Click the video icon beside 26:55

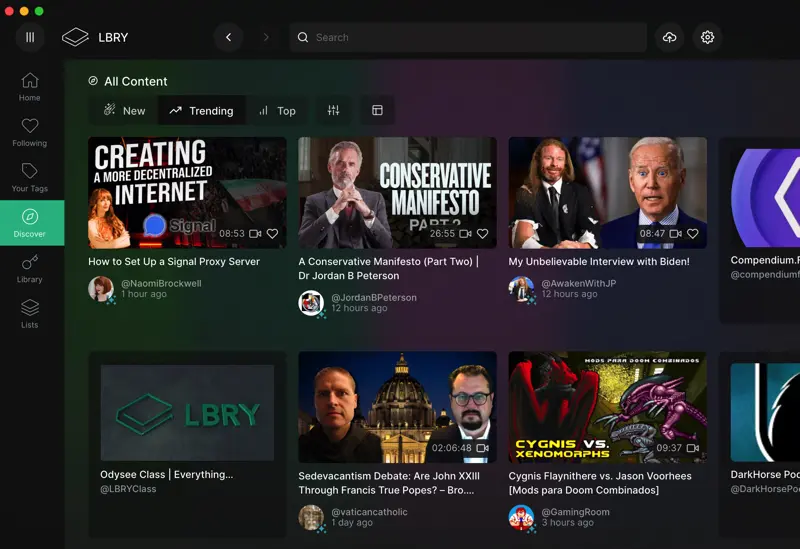pyautogui.click(x=465, y=233)
